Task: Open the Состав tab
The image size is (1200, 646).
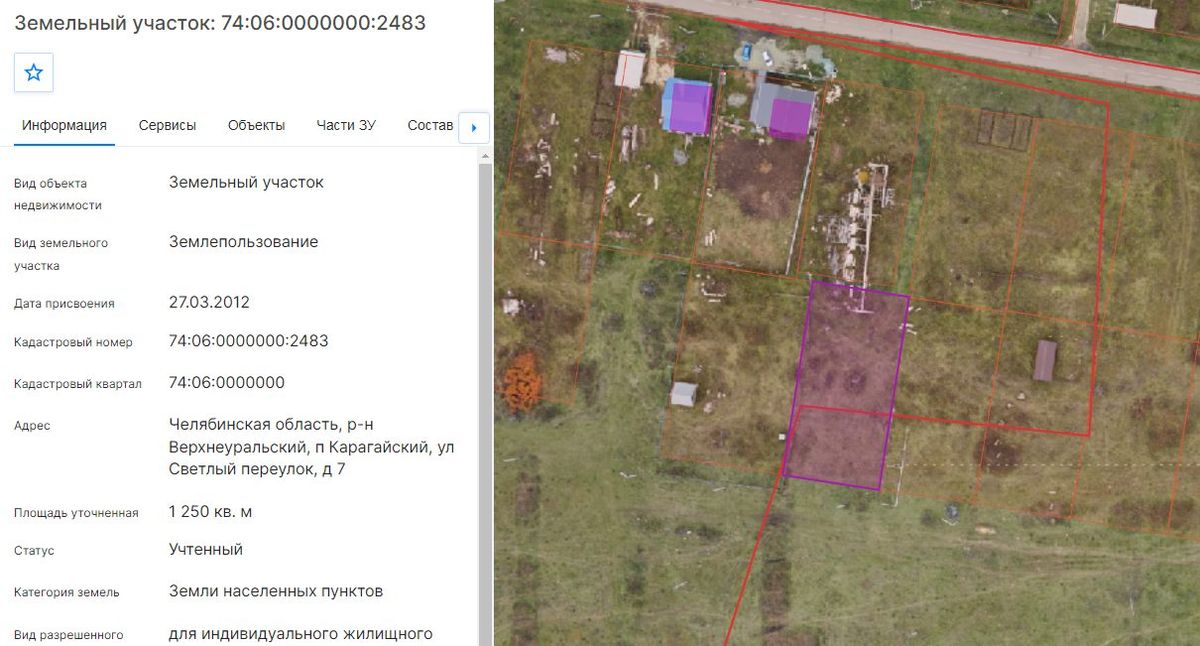Action: [431, 125]
